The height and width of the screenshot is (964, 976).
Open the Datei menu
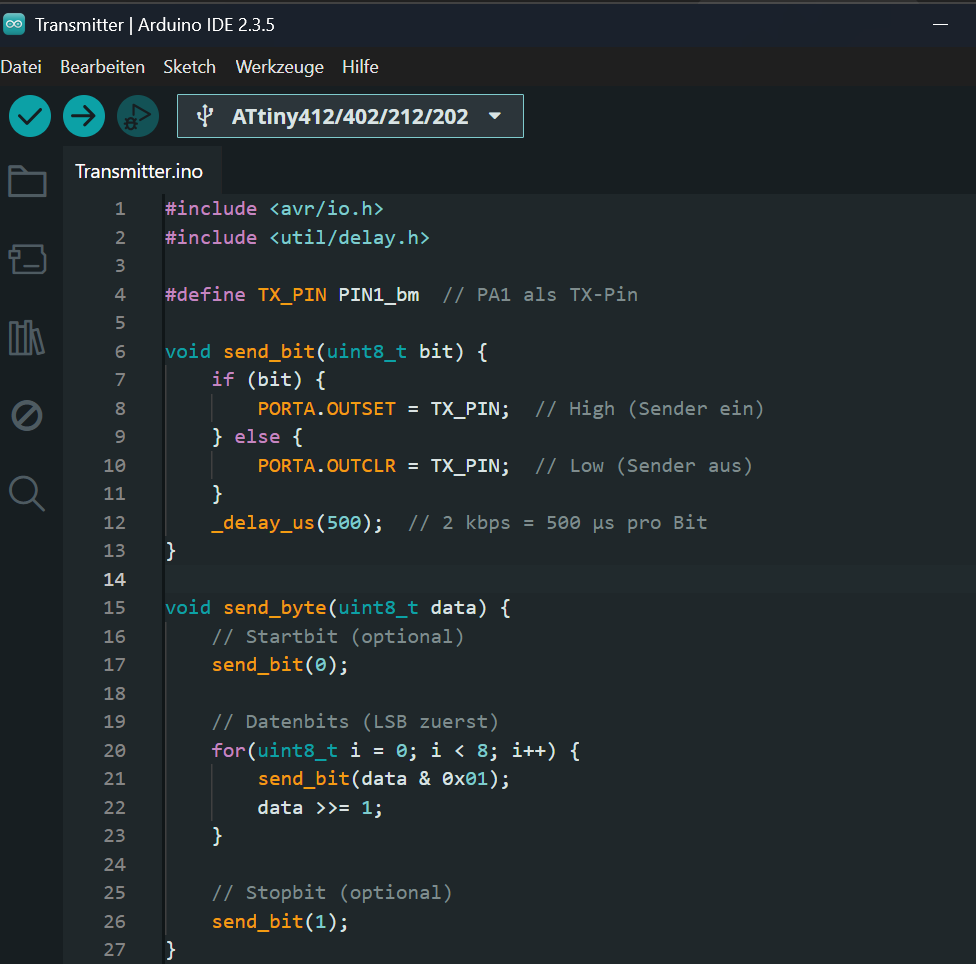(21, 67)
